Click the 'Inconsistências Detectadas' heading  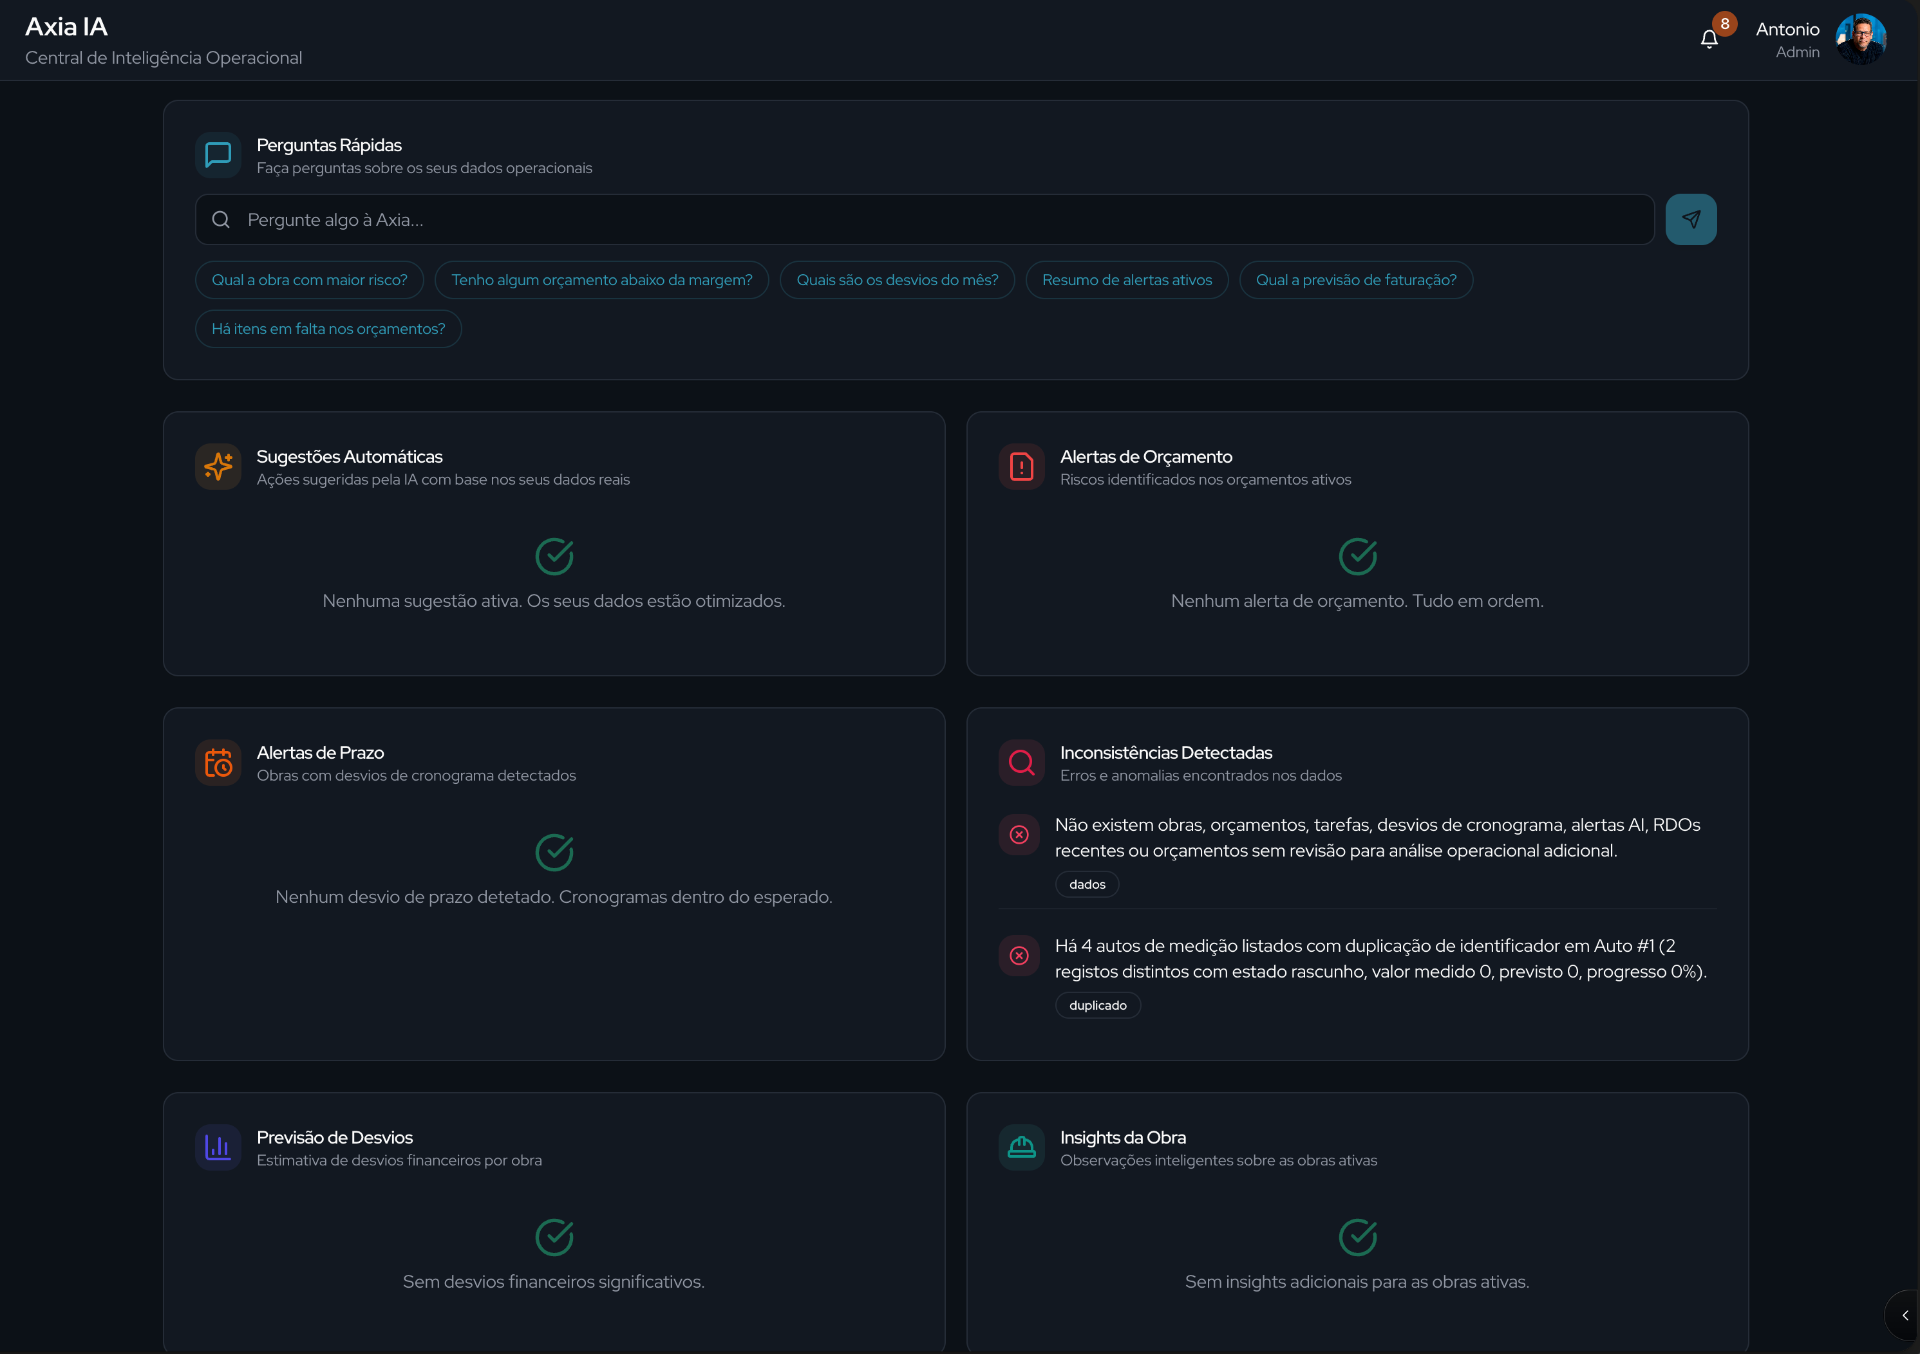[x=1166, y=753]
